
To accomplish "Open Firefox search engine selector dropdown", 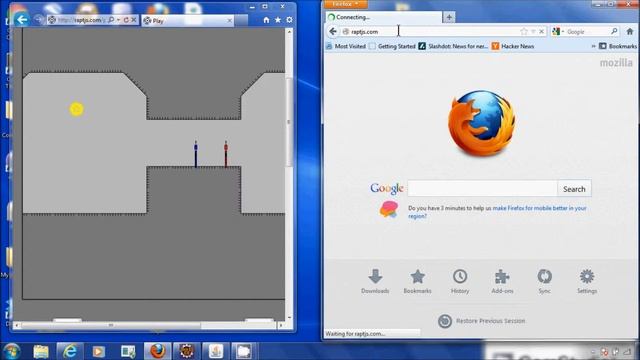I will pyautogui.click(x=558, y=31).
